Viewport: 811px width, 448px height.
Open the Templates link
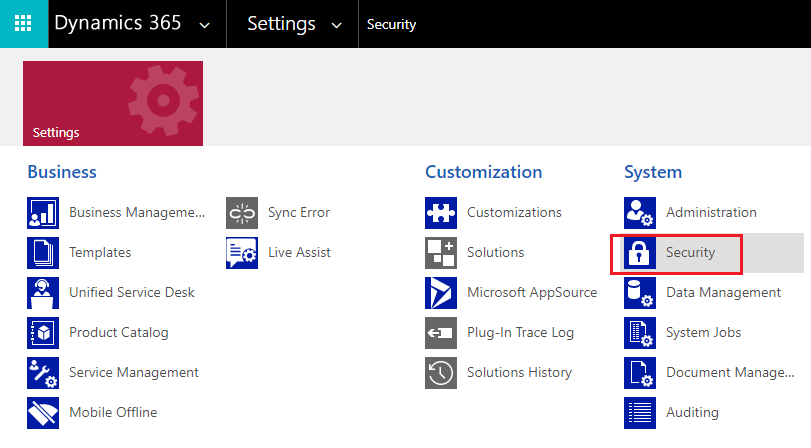[100, 252]
